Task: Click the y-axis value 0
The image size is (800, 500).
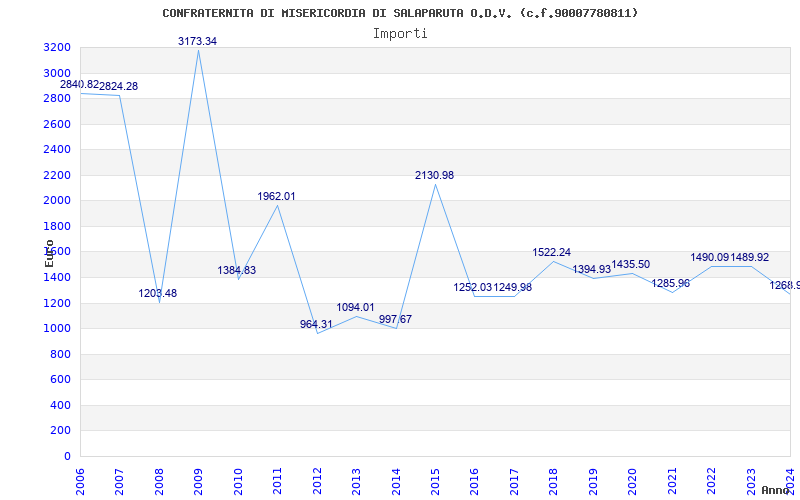Action: click(67, 456)
